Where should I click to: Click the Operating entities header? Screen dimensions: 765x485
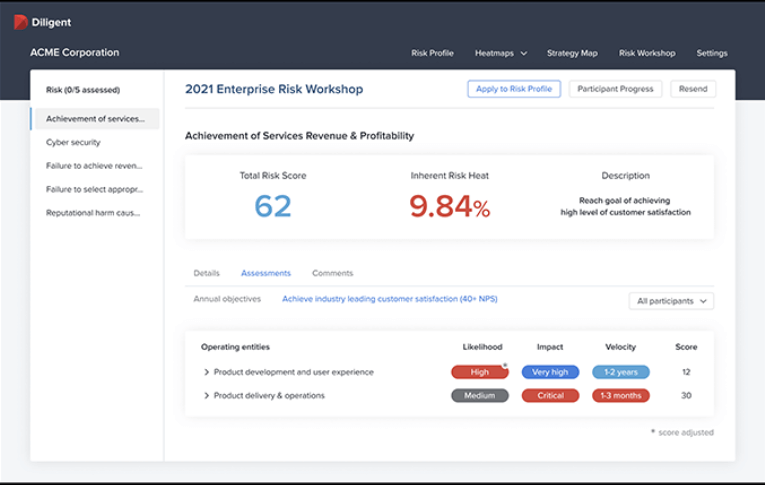click(235, 347)
